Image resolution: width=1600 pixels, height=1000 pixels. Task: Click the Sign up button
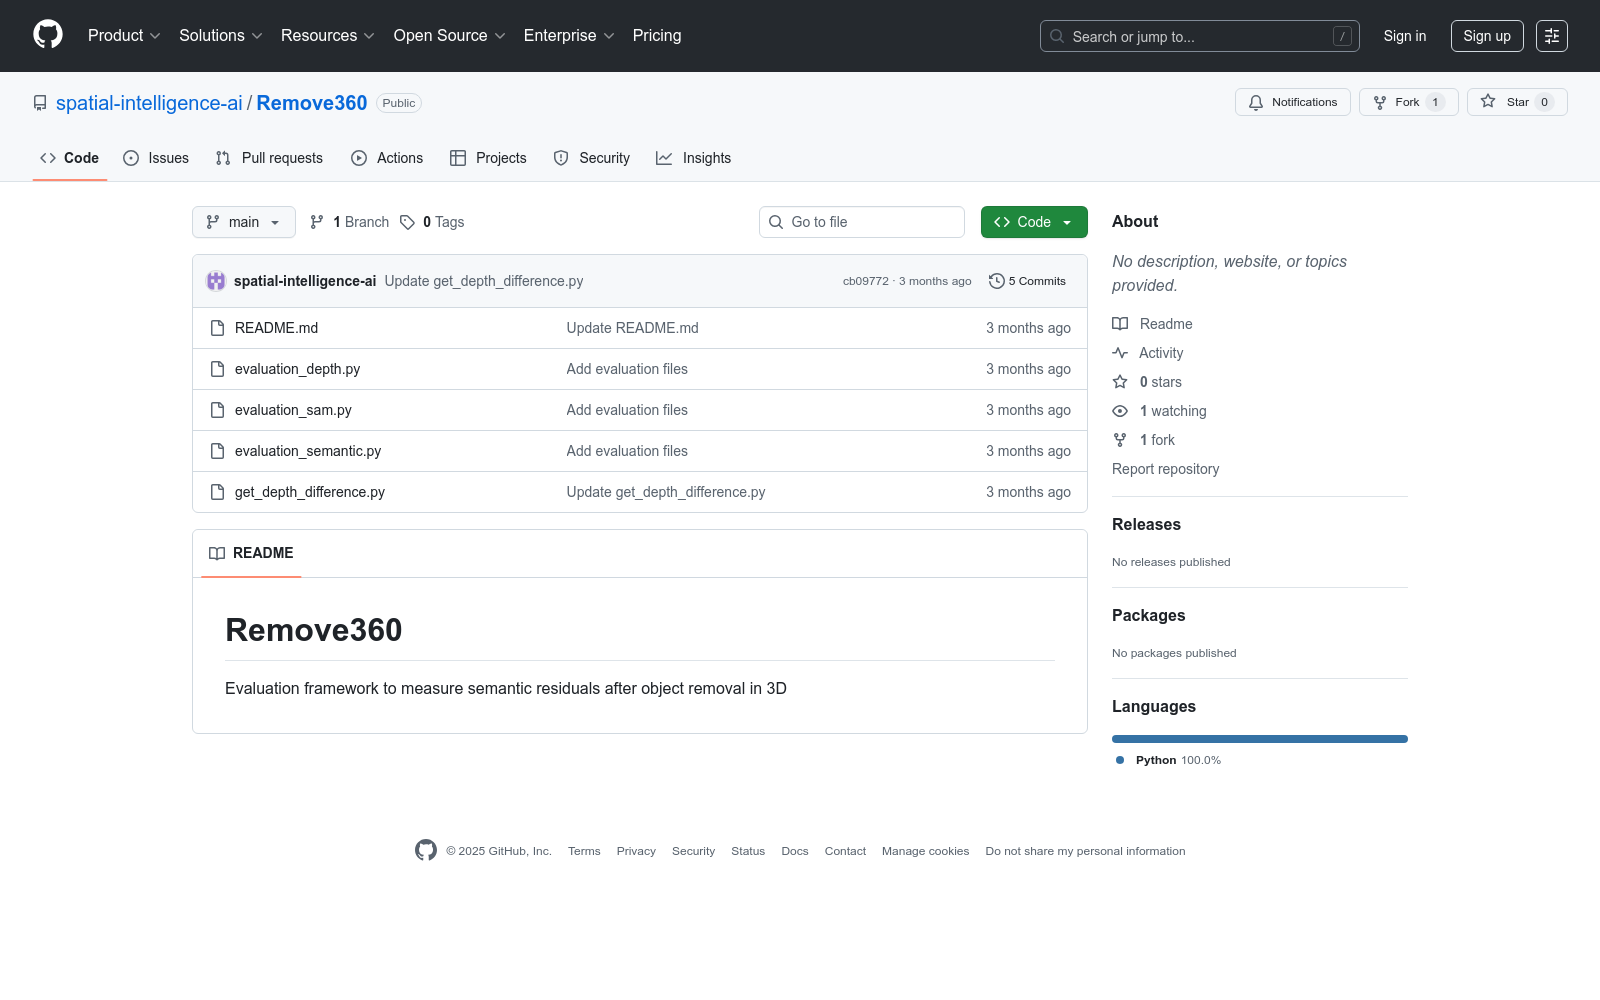1487,36
